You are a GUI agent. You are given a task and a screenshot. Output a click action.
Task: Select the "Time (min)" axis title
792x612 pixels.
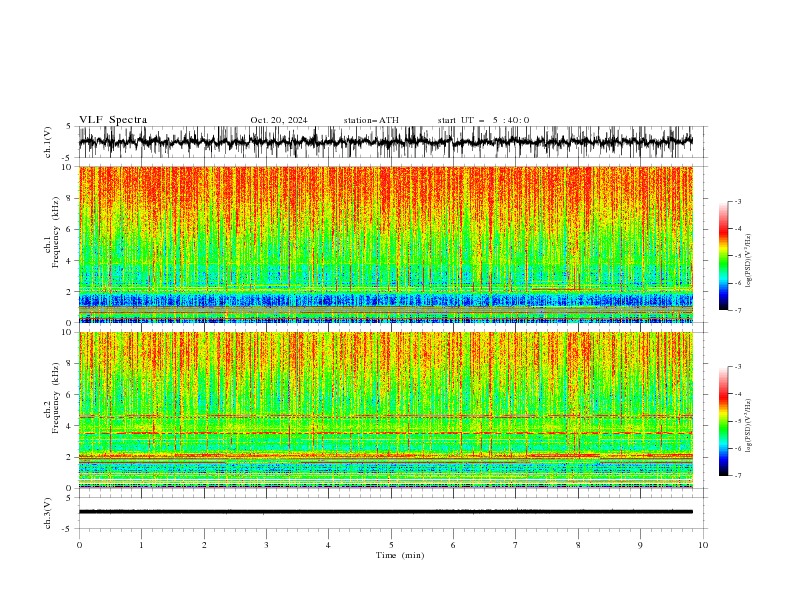click(400, 555)
